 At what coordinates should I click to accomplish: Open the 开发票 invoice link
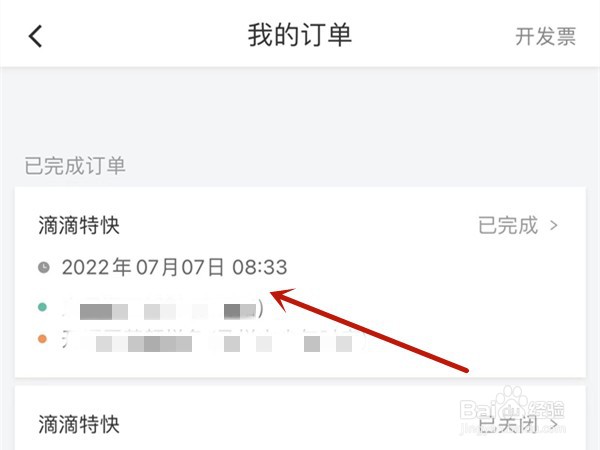545,37
